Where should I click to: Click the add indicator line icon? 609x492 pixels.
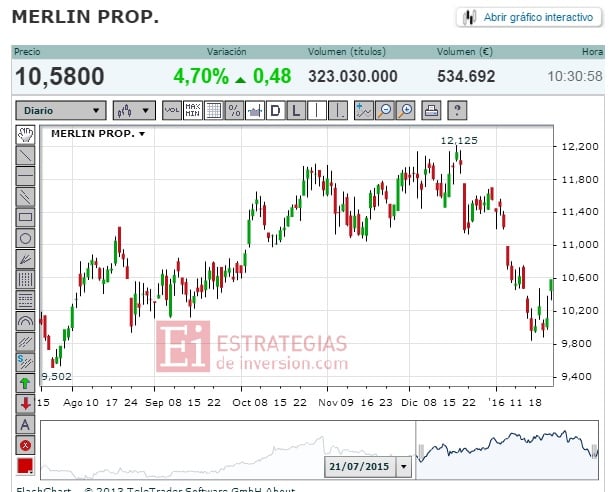364,111
